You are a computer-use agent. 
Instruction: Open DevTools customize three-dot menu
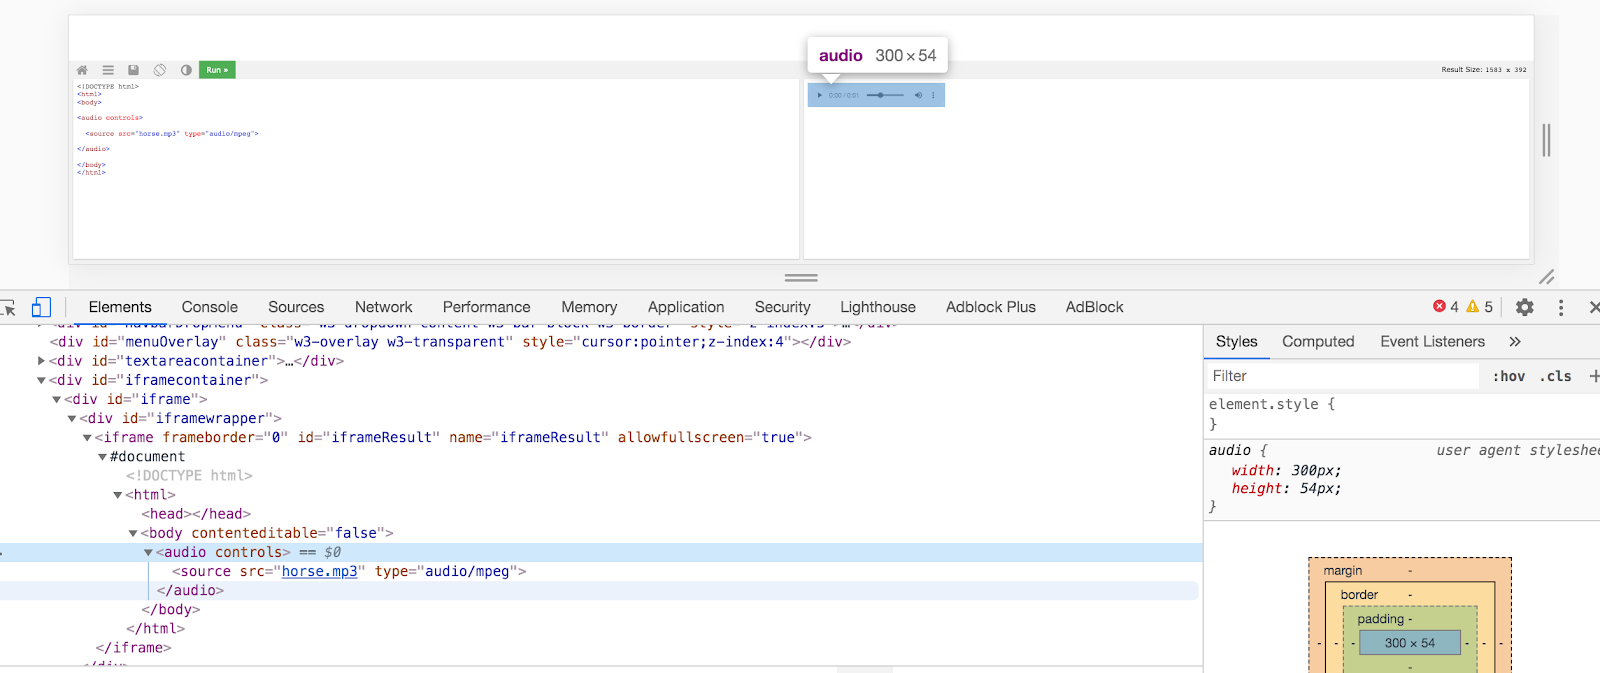click(1561, 307)
